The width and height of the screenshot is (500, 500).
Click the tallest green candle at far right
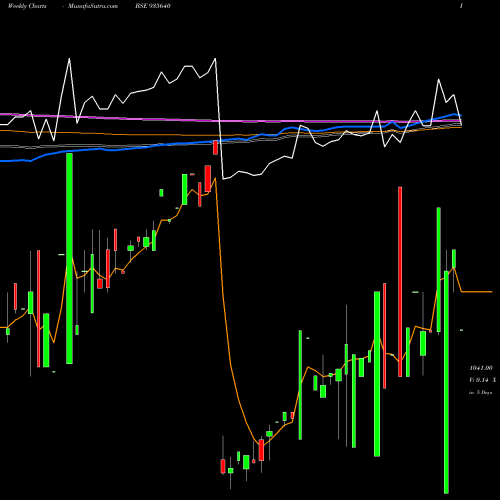tap(446, 382)
